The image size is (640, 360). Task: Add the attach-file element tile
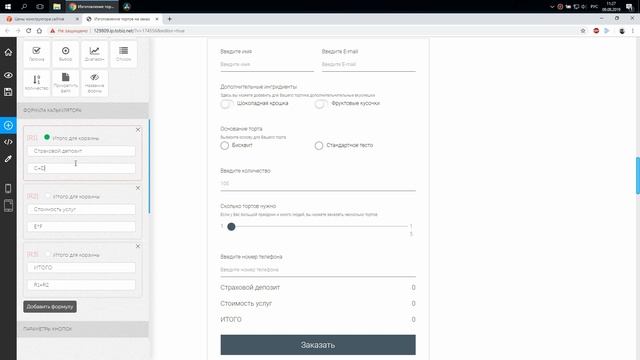click(x=65, y=83)
